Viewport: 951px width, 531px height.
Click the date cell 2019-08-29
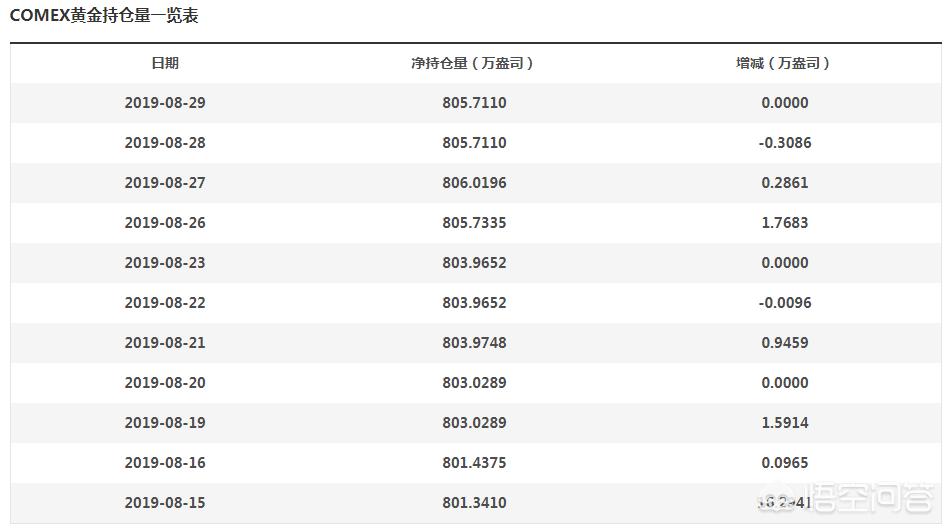tap(165, 102)
